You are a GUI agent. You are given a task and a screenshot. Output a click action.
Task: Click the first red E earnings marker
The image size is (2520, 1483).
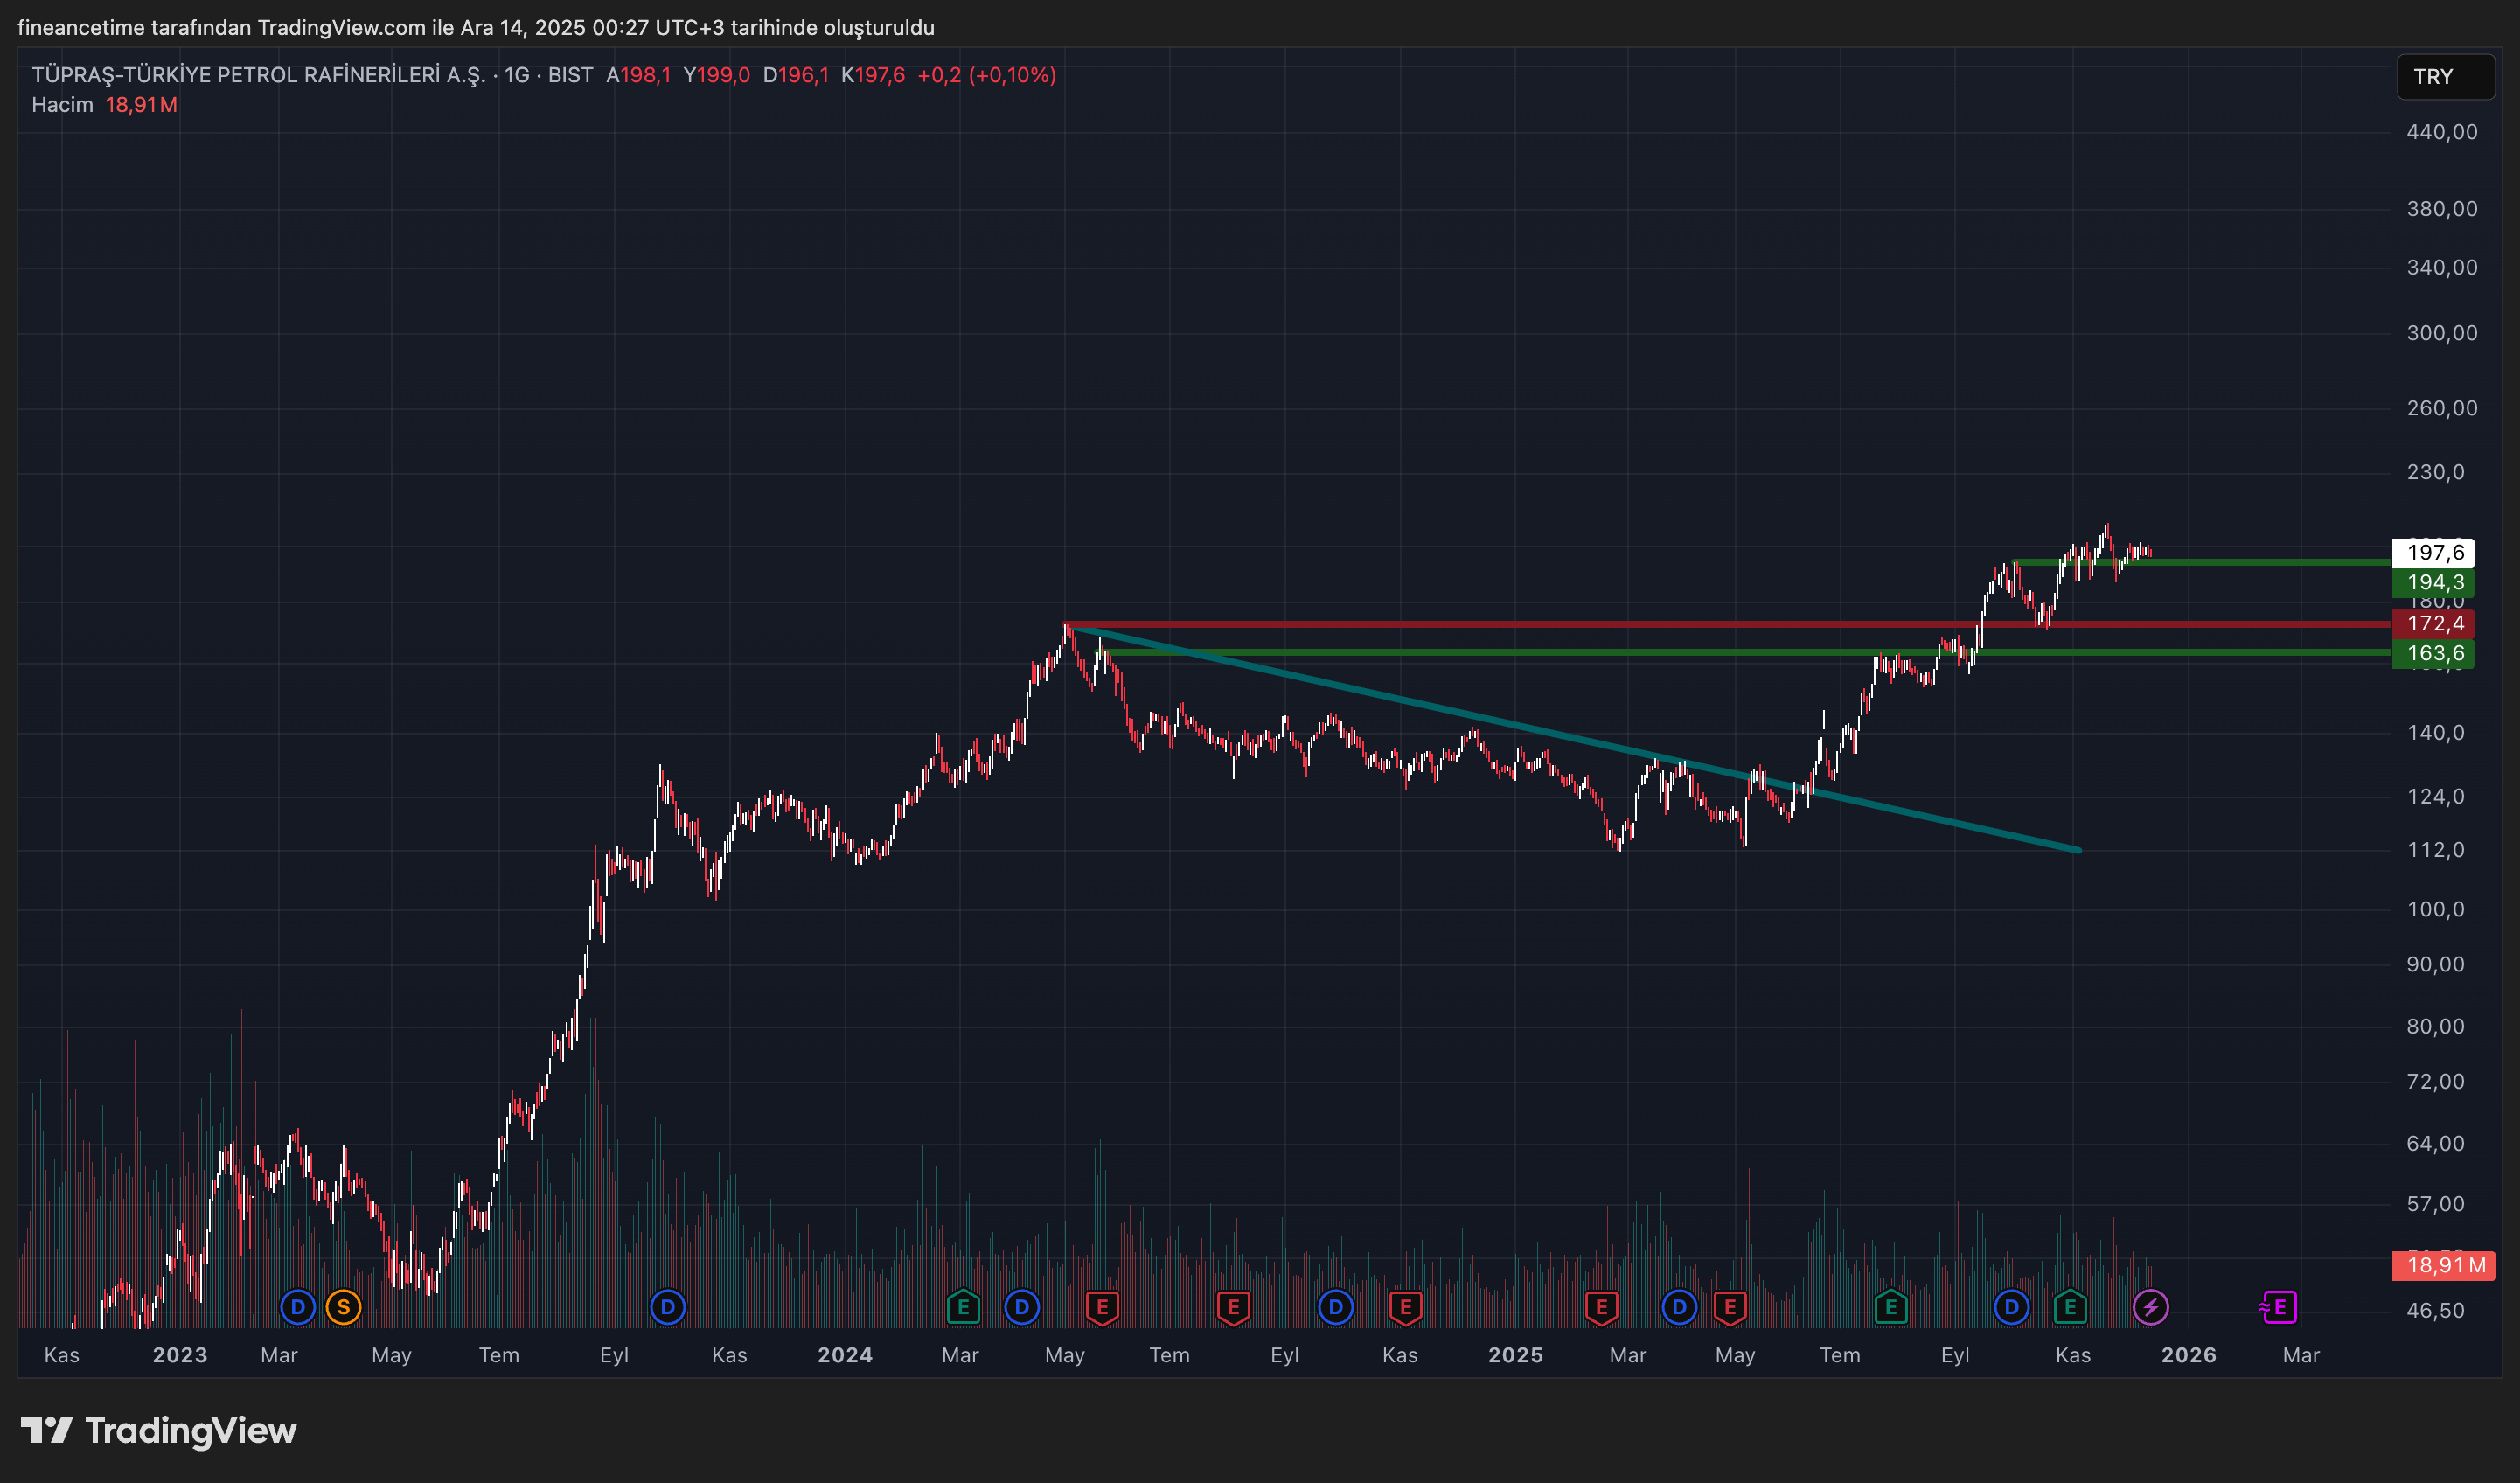tap(1102, 1306)
